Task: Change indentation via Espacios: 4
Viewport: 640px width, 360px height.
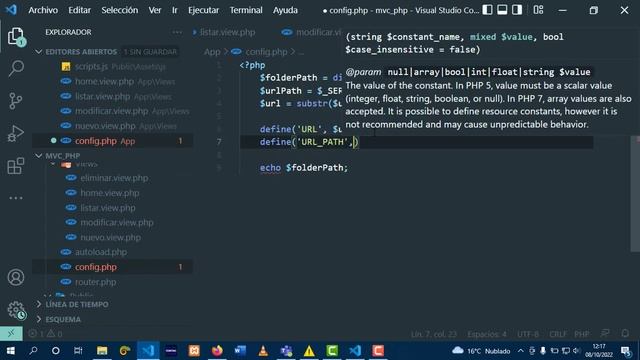Action: (487, 334)
